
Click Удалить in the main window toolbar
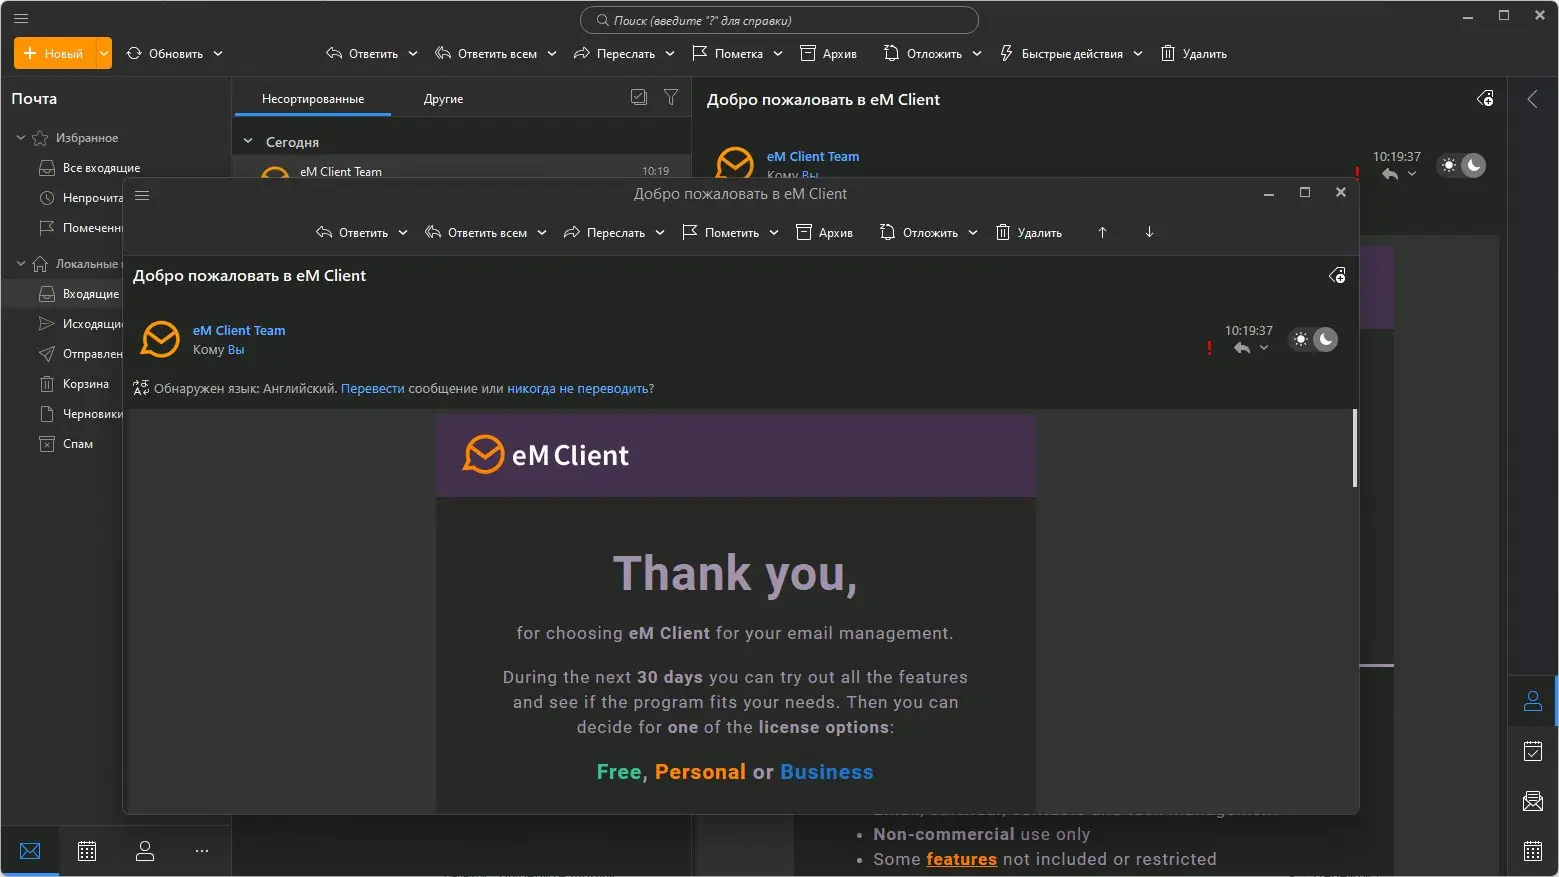pos(1193,54)
